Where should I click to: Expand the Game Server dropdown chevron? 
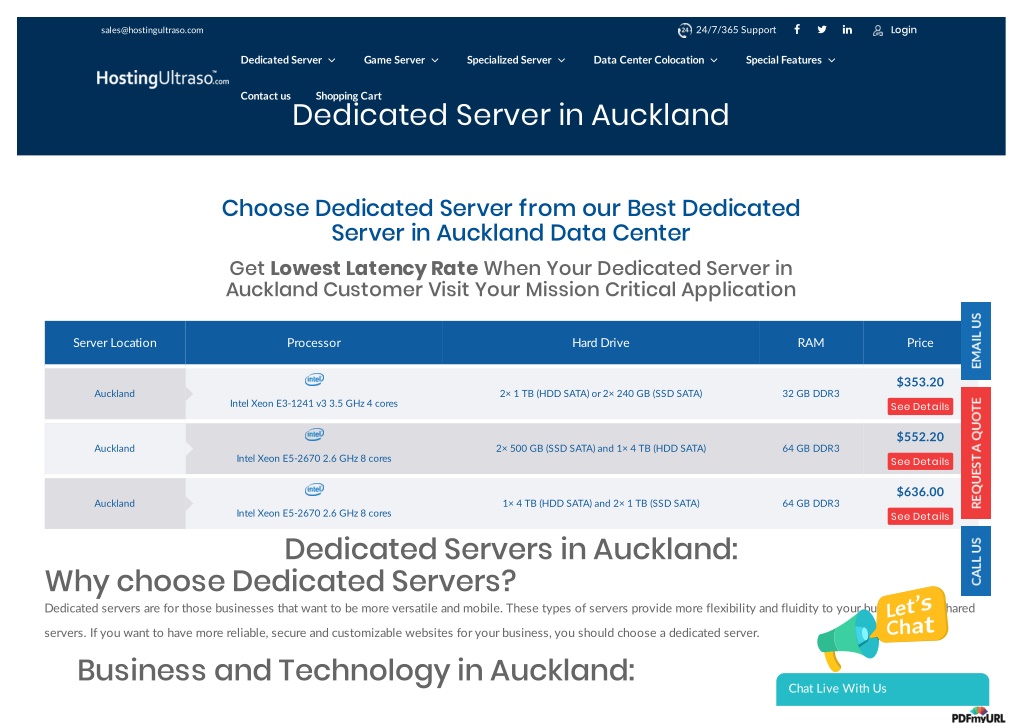click(435, 60)
